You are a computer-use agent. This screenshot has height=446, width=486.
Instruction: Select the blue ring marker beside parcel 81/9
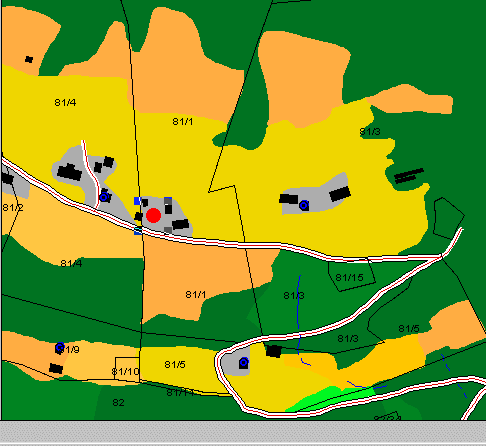60,347
